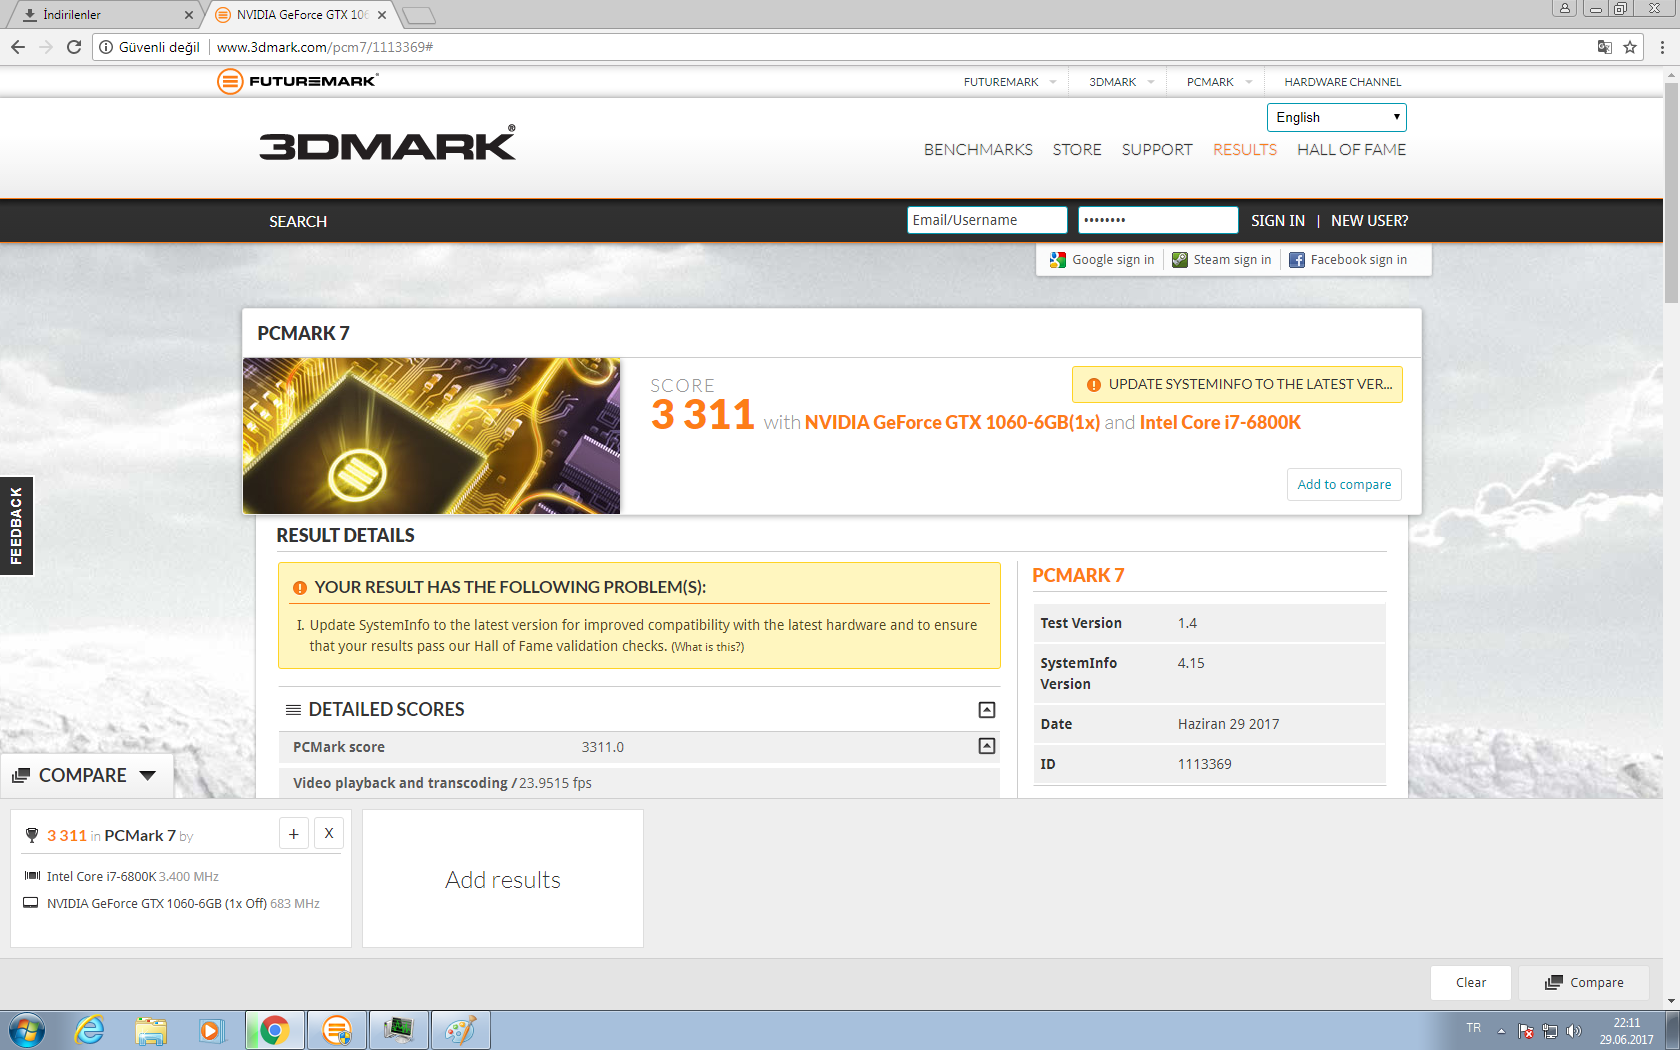Open HALL OF FAME

(1351, 150)
